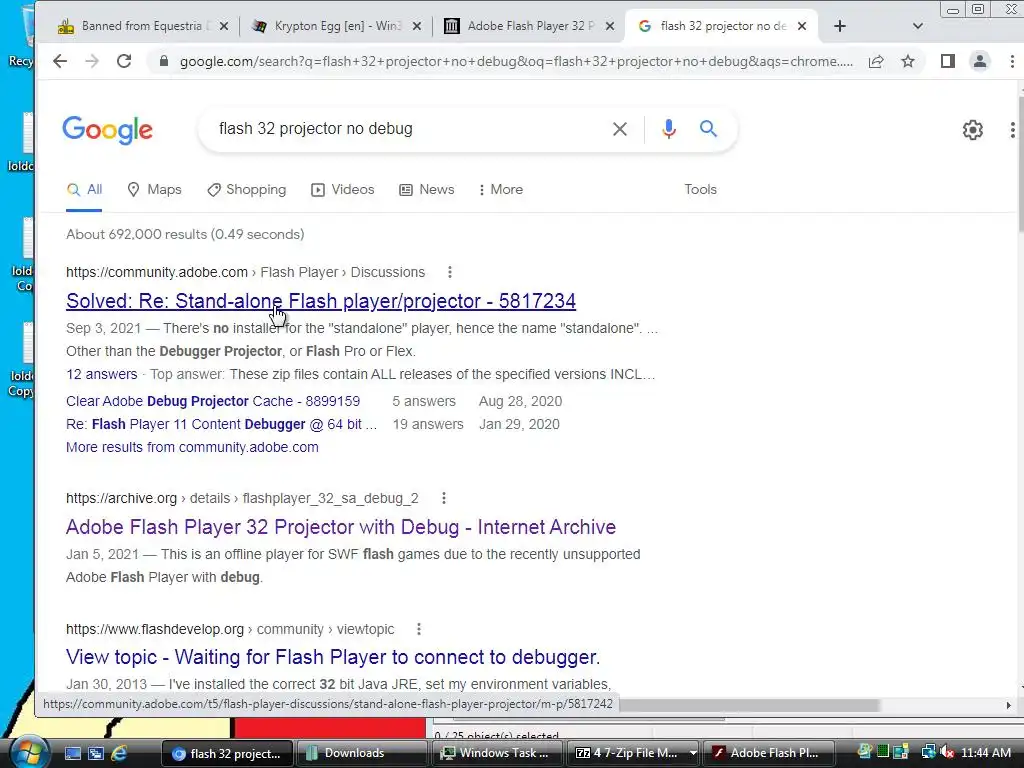
Task: Open Chrome profile avatar
Action: pyautogui.click(x=980, y=61)
